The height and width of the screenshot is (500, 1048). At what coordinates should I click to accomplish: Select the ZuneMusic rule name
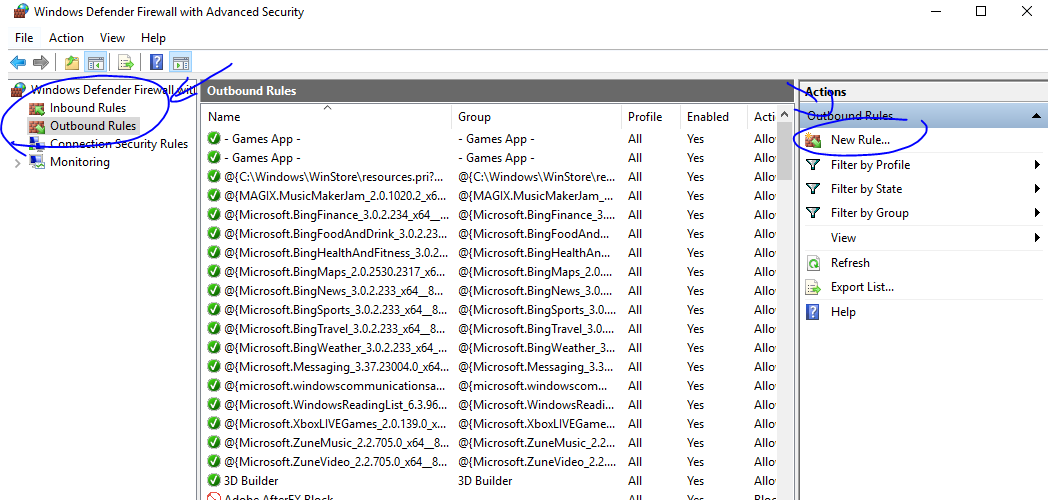pyautogui.click(x=336, y=443)
